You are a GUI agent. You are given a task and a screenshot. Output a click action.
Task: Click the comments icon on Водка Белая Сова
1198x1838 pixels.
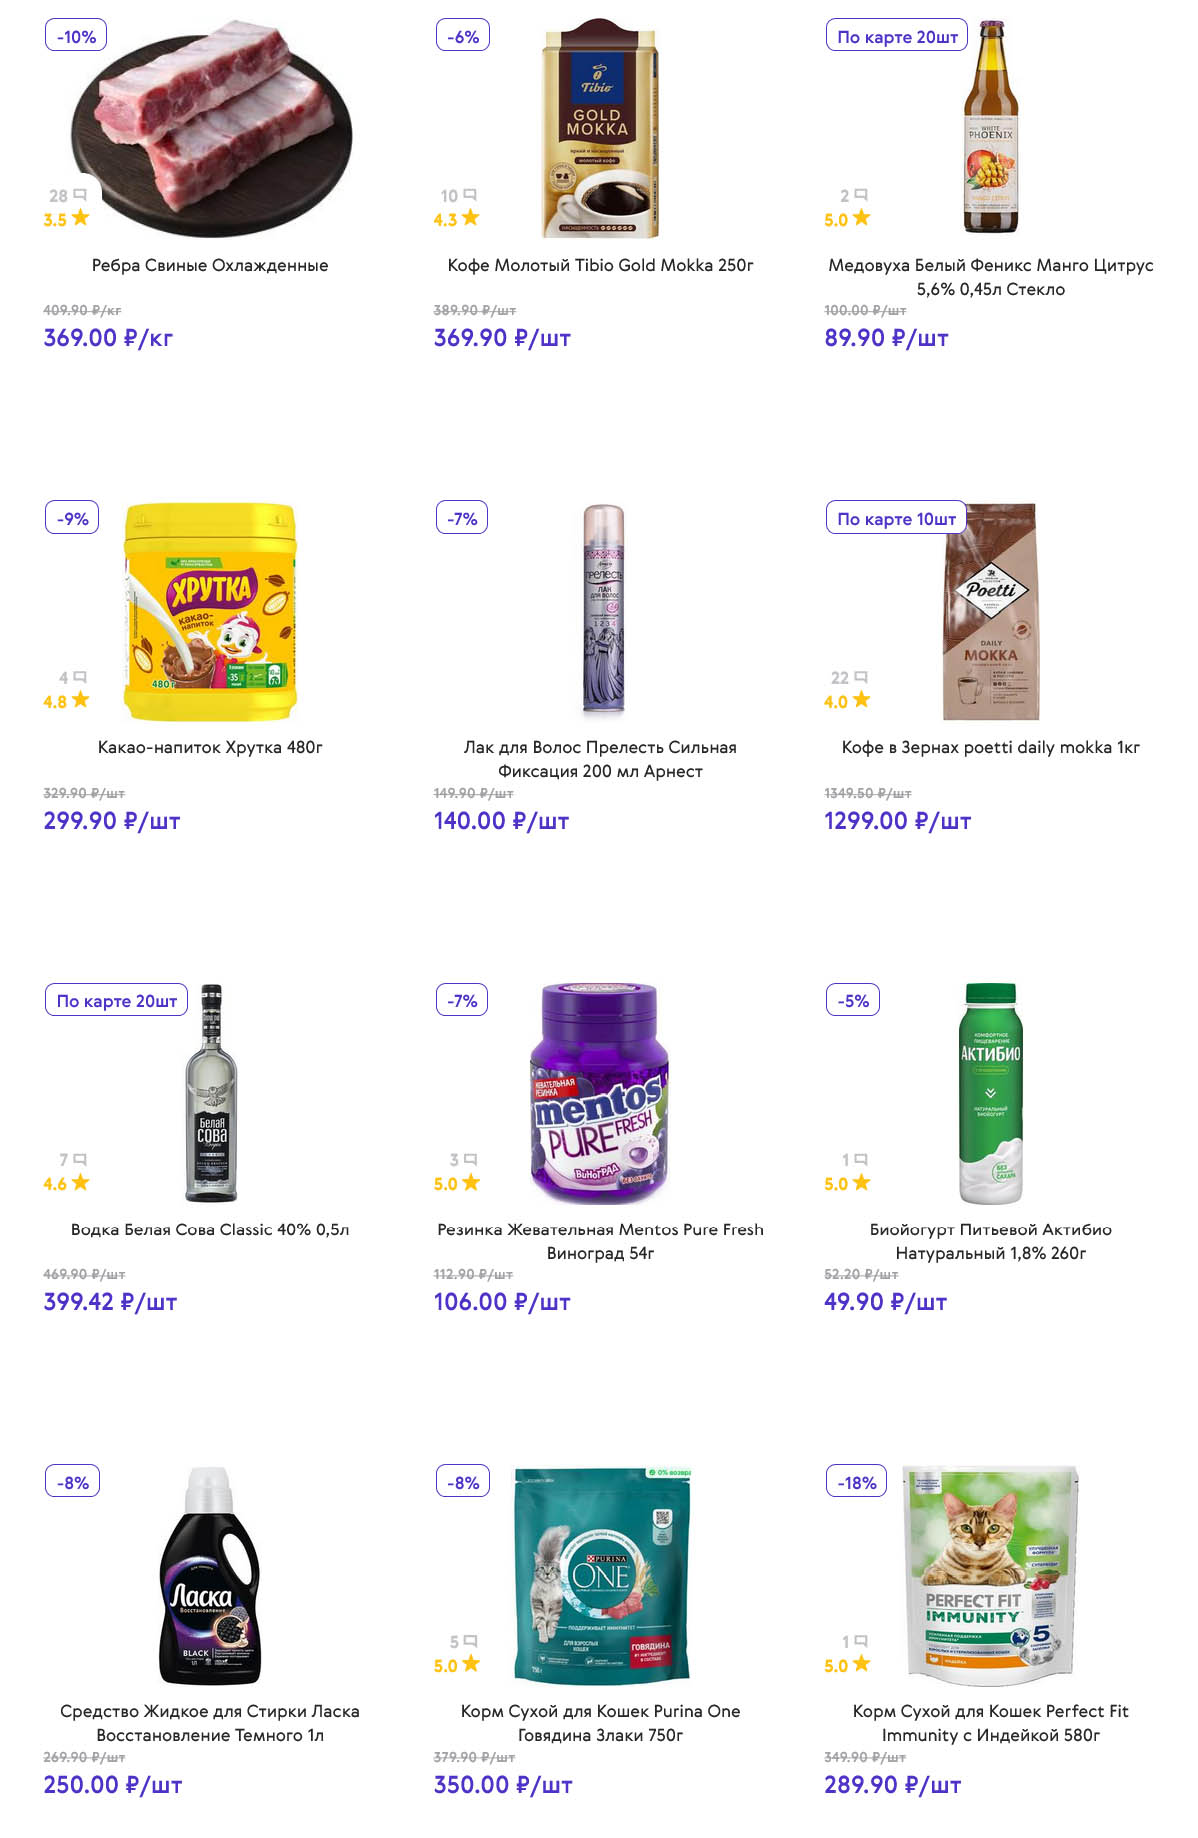click(81, 1159)
